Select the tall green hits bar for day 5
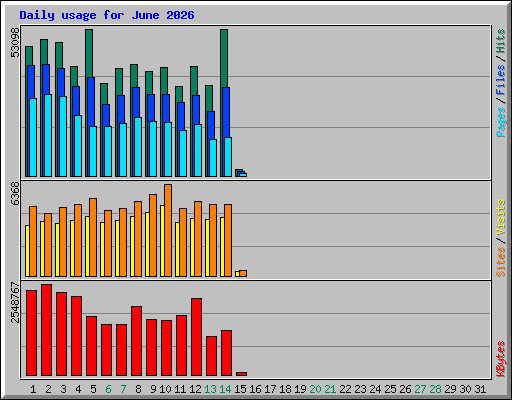The image size is (512, 400). (x=89, y=53)
